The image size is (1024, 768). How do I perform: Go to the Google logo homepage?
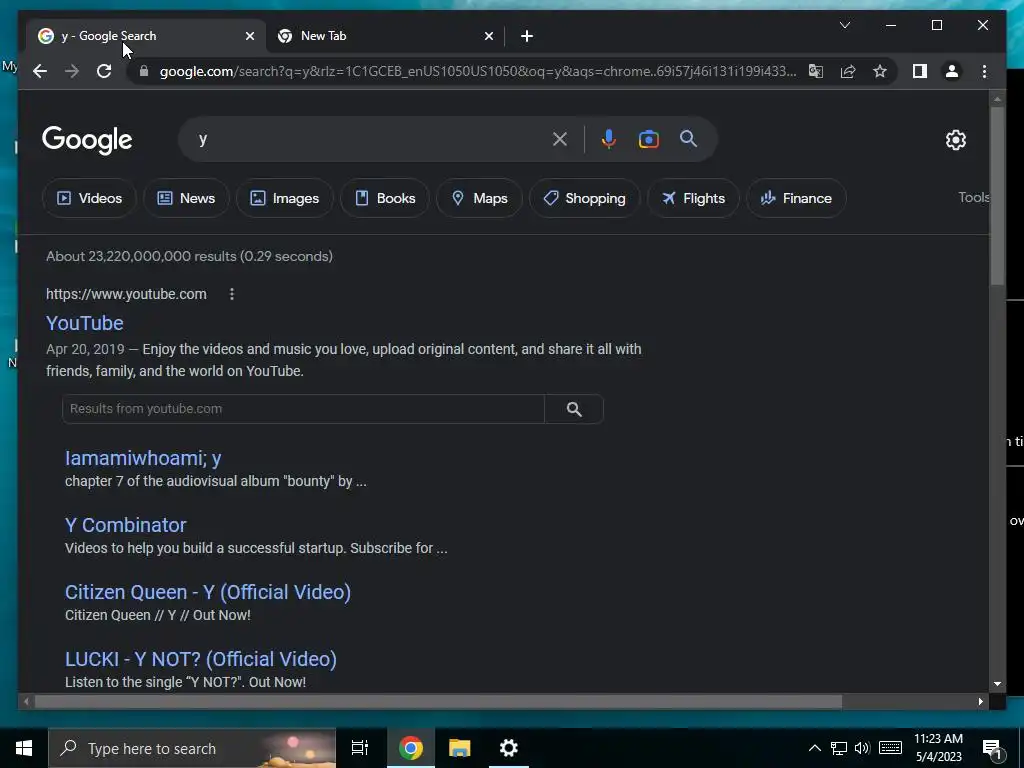[x=87, y=140]
